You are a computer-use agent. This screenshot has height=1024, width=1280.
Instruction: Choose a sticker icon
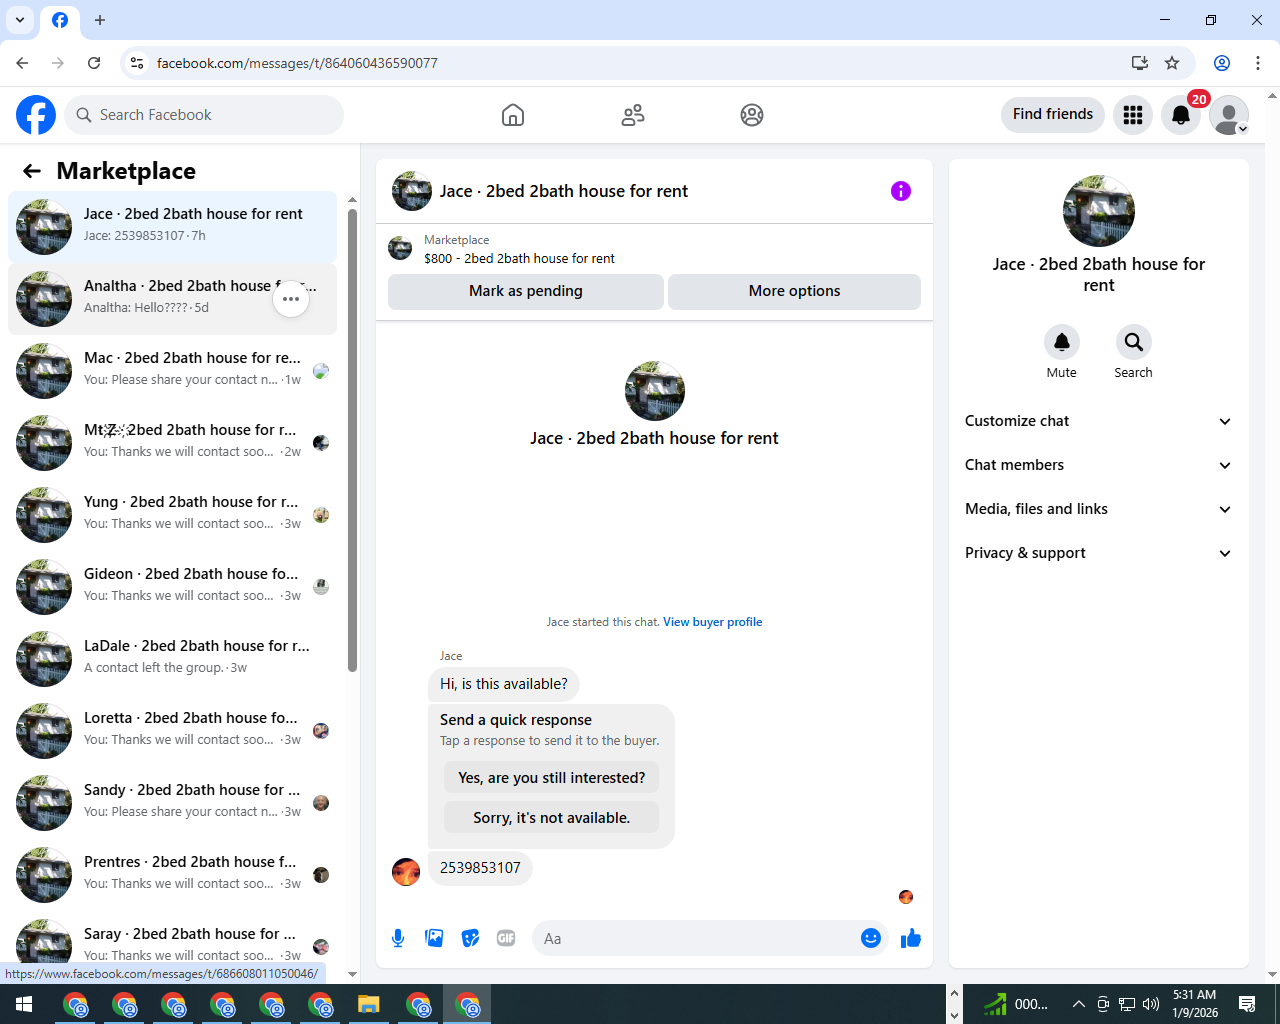point(470,938)
